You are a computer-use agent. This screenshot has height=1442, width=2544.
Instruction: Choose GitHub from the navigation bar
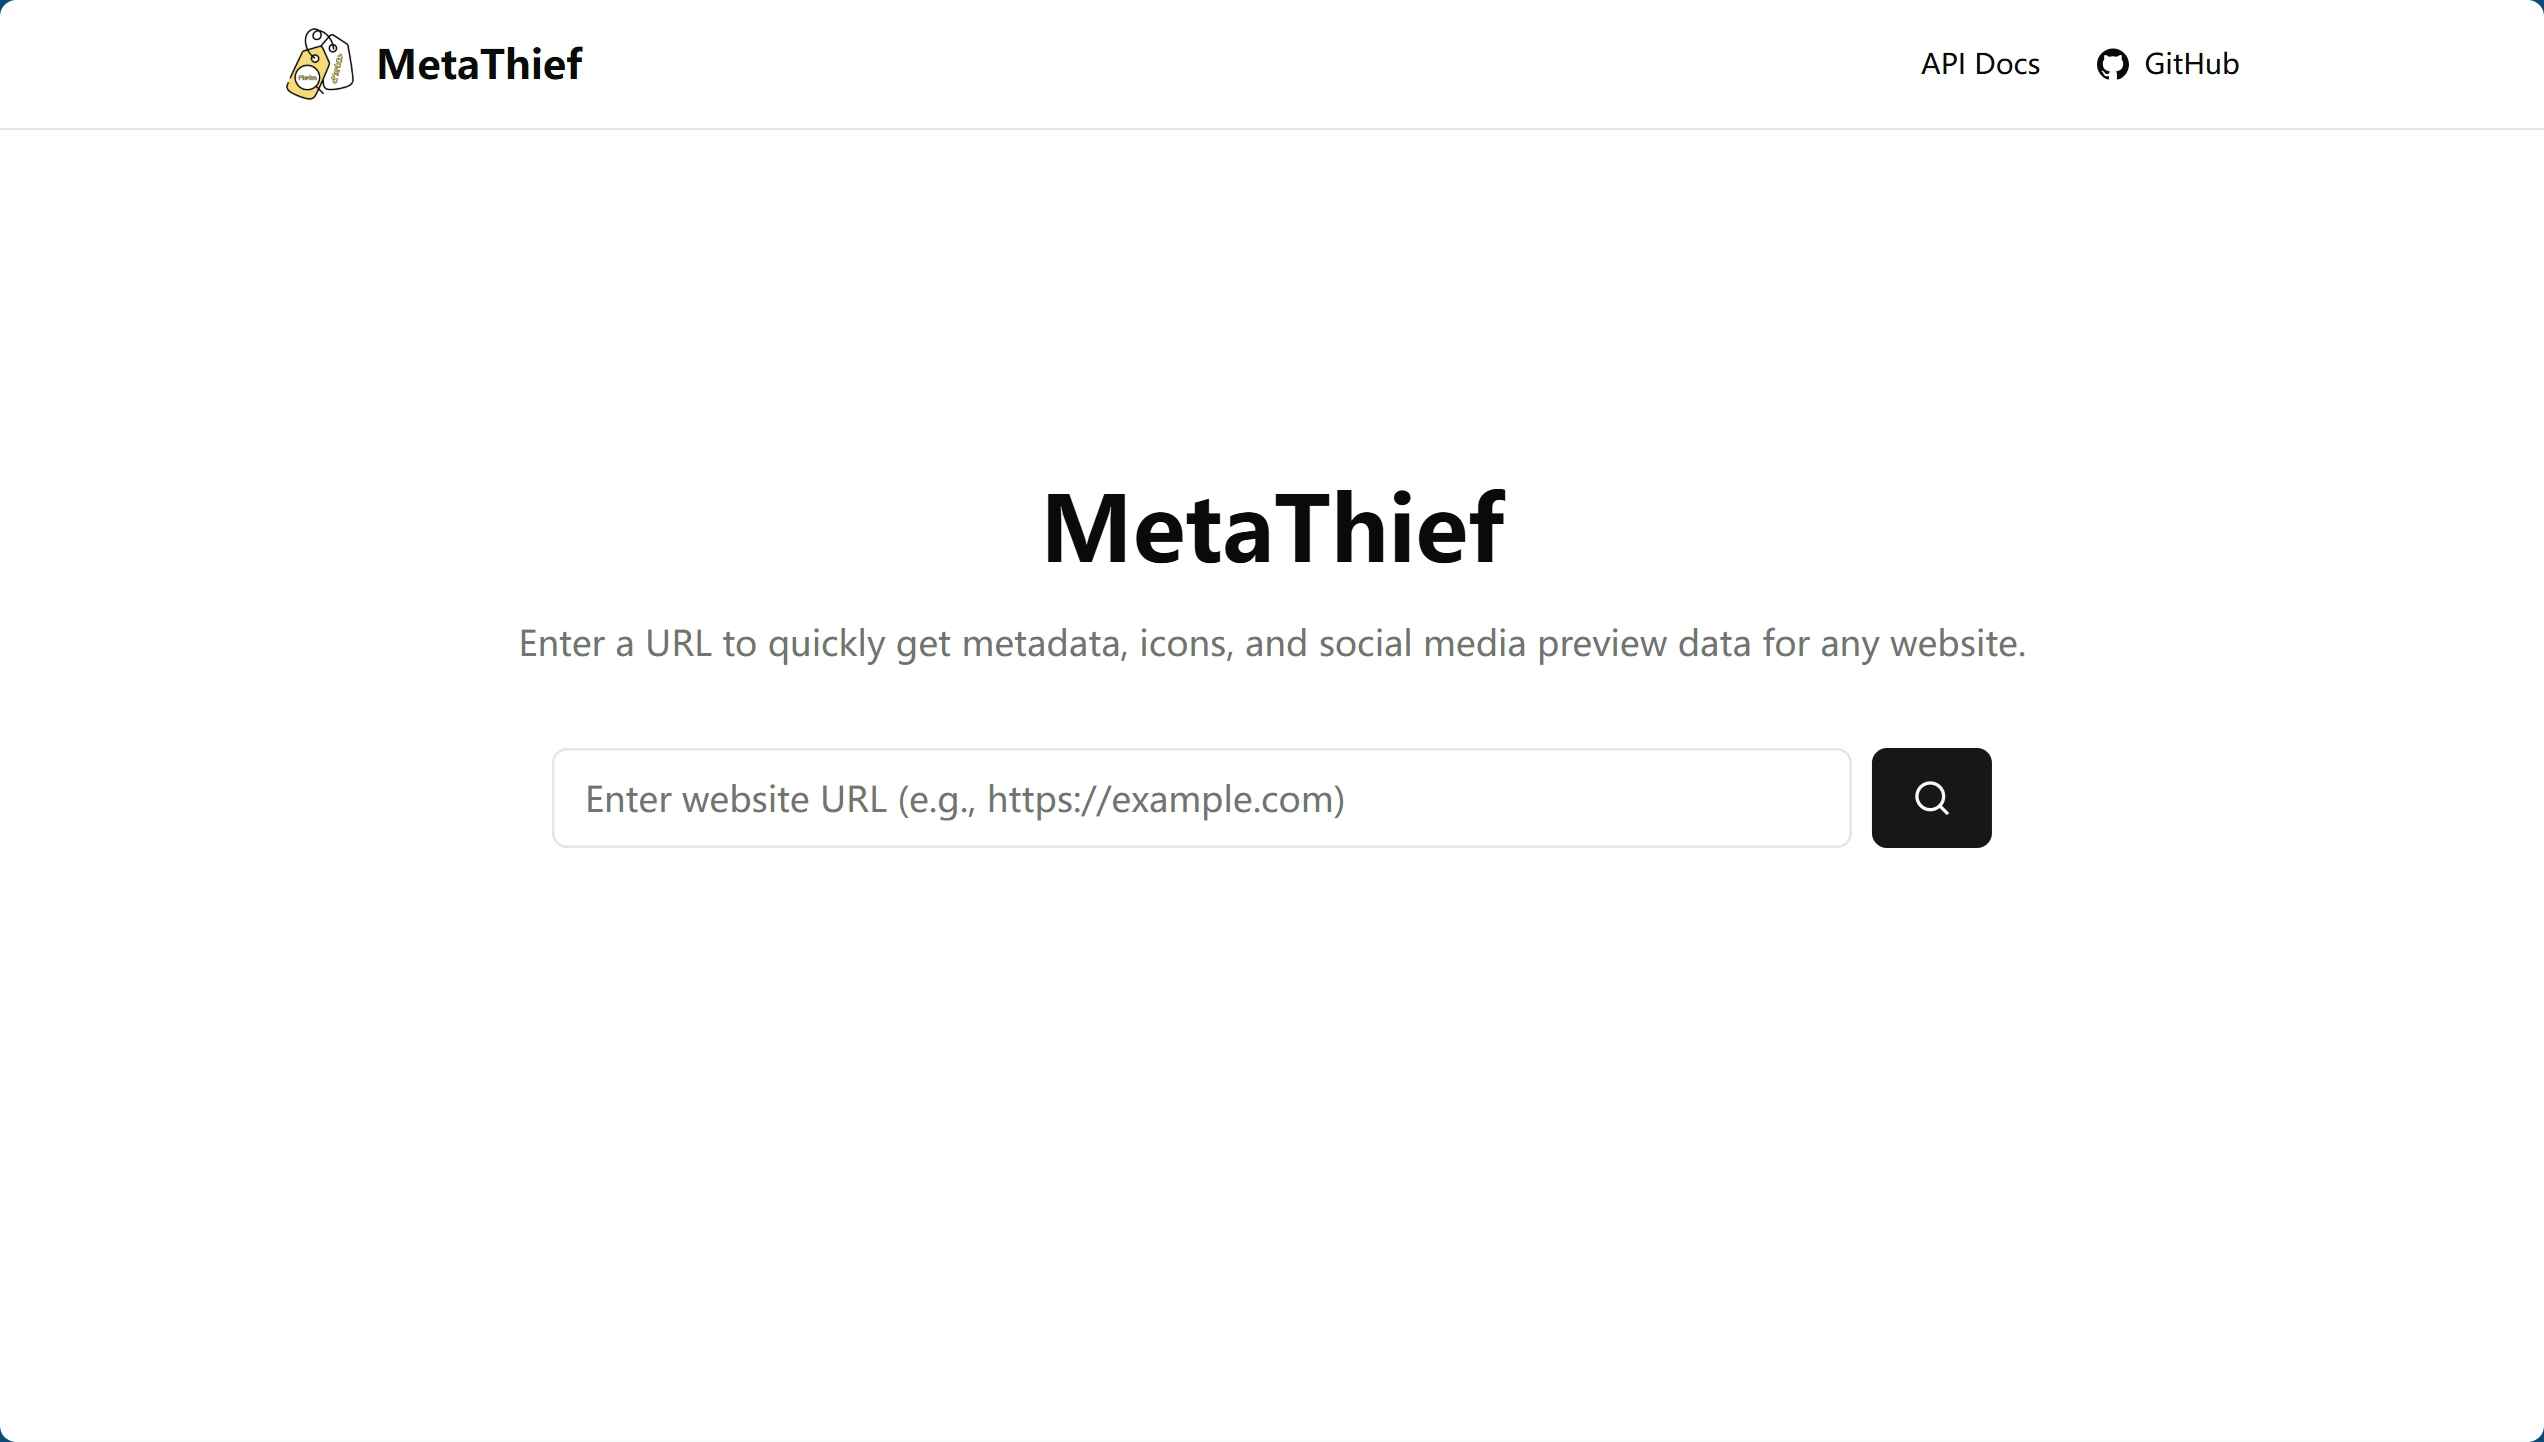(x=2168, y=63)
